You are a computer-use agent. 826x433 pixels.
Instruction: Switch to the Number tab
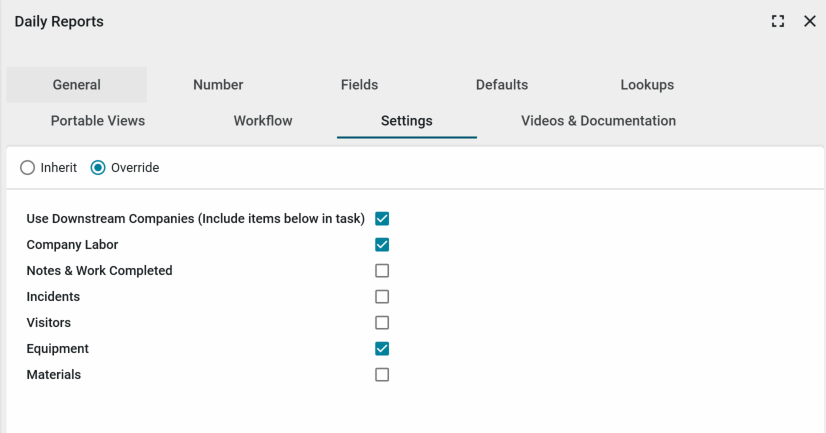click(x=218, y=85)
